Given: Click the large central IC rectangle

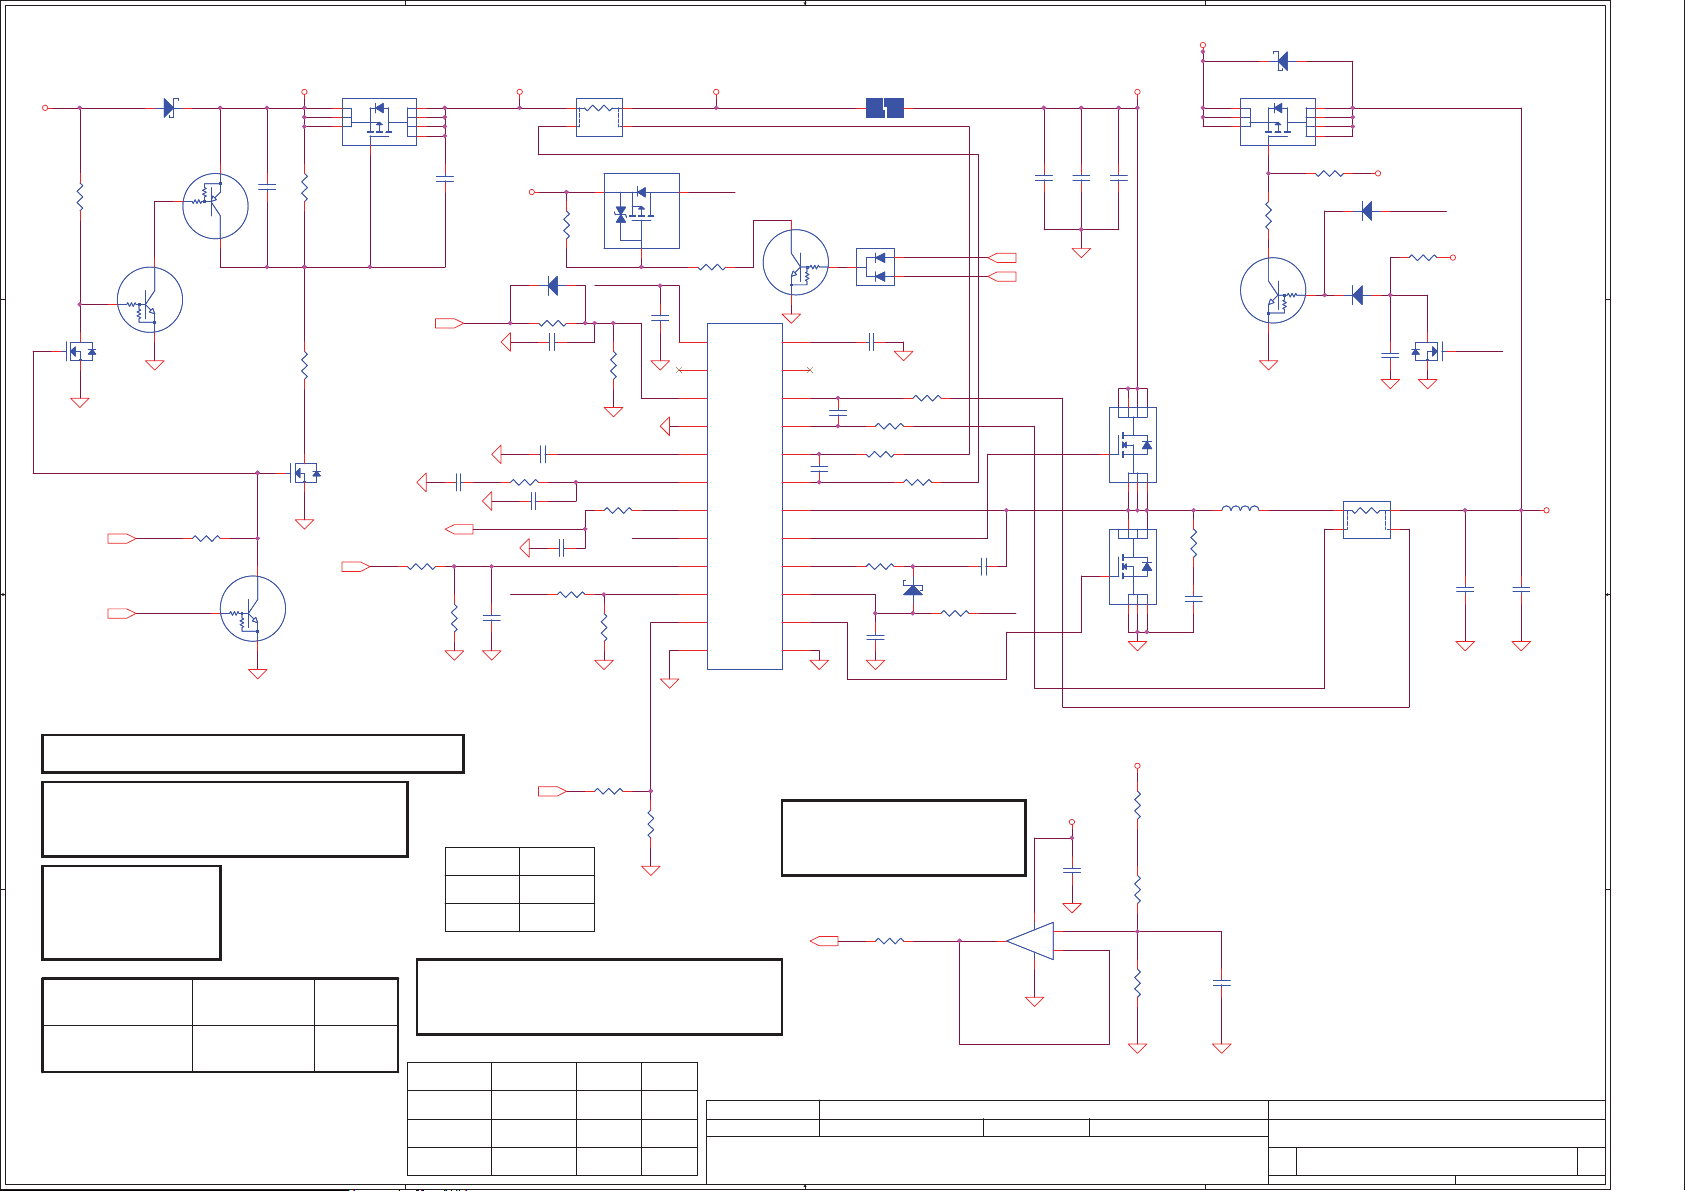Looking at the screenshot, I should (x=744, y=496).
